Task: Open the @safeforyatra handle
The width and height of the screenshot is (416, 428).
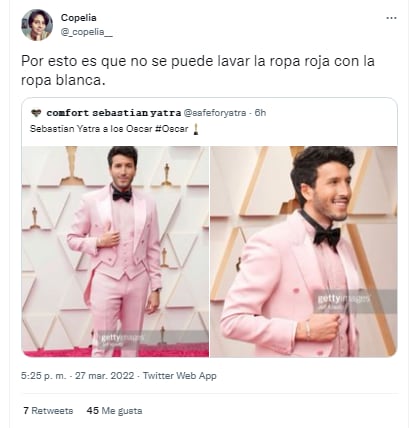Action: (x=215, y=113)
